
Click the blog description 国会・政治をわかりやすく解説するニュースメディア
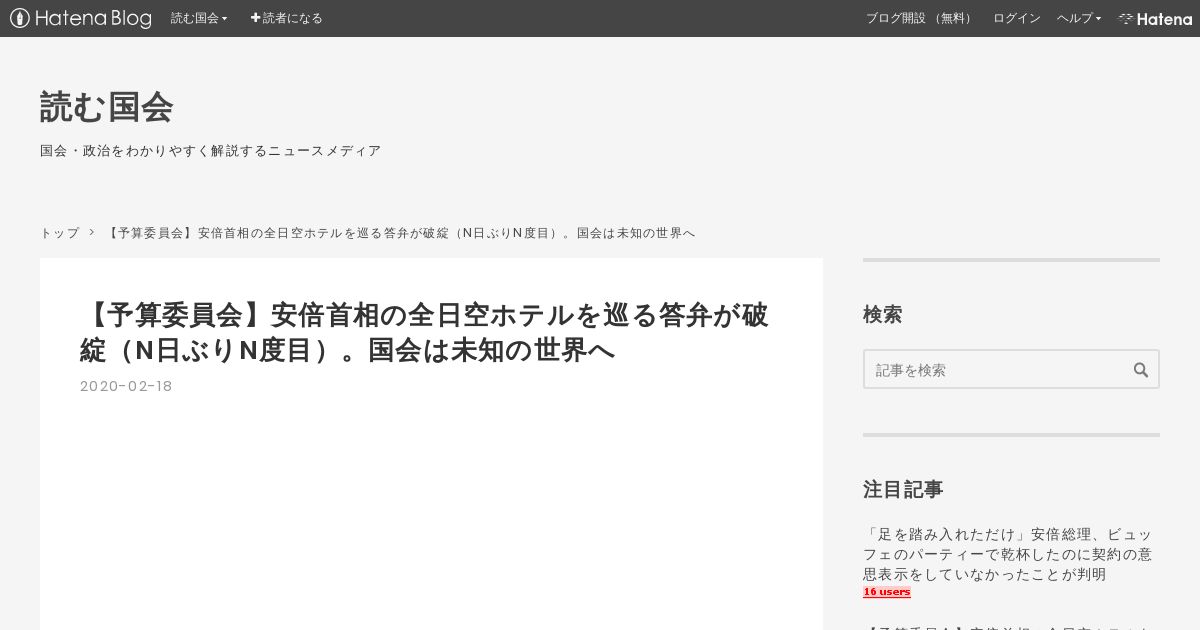[x=211, y=151]
